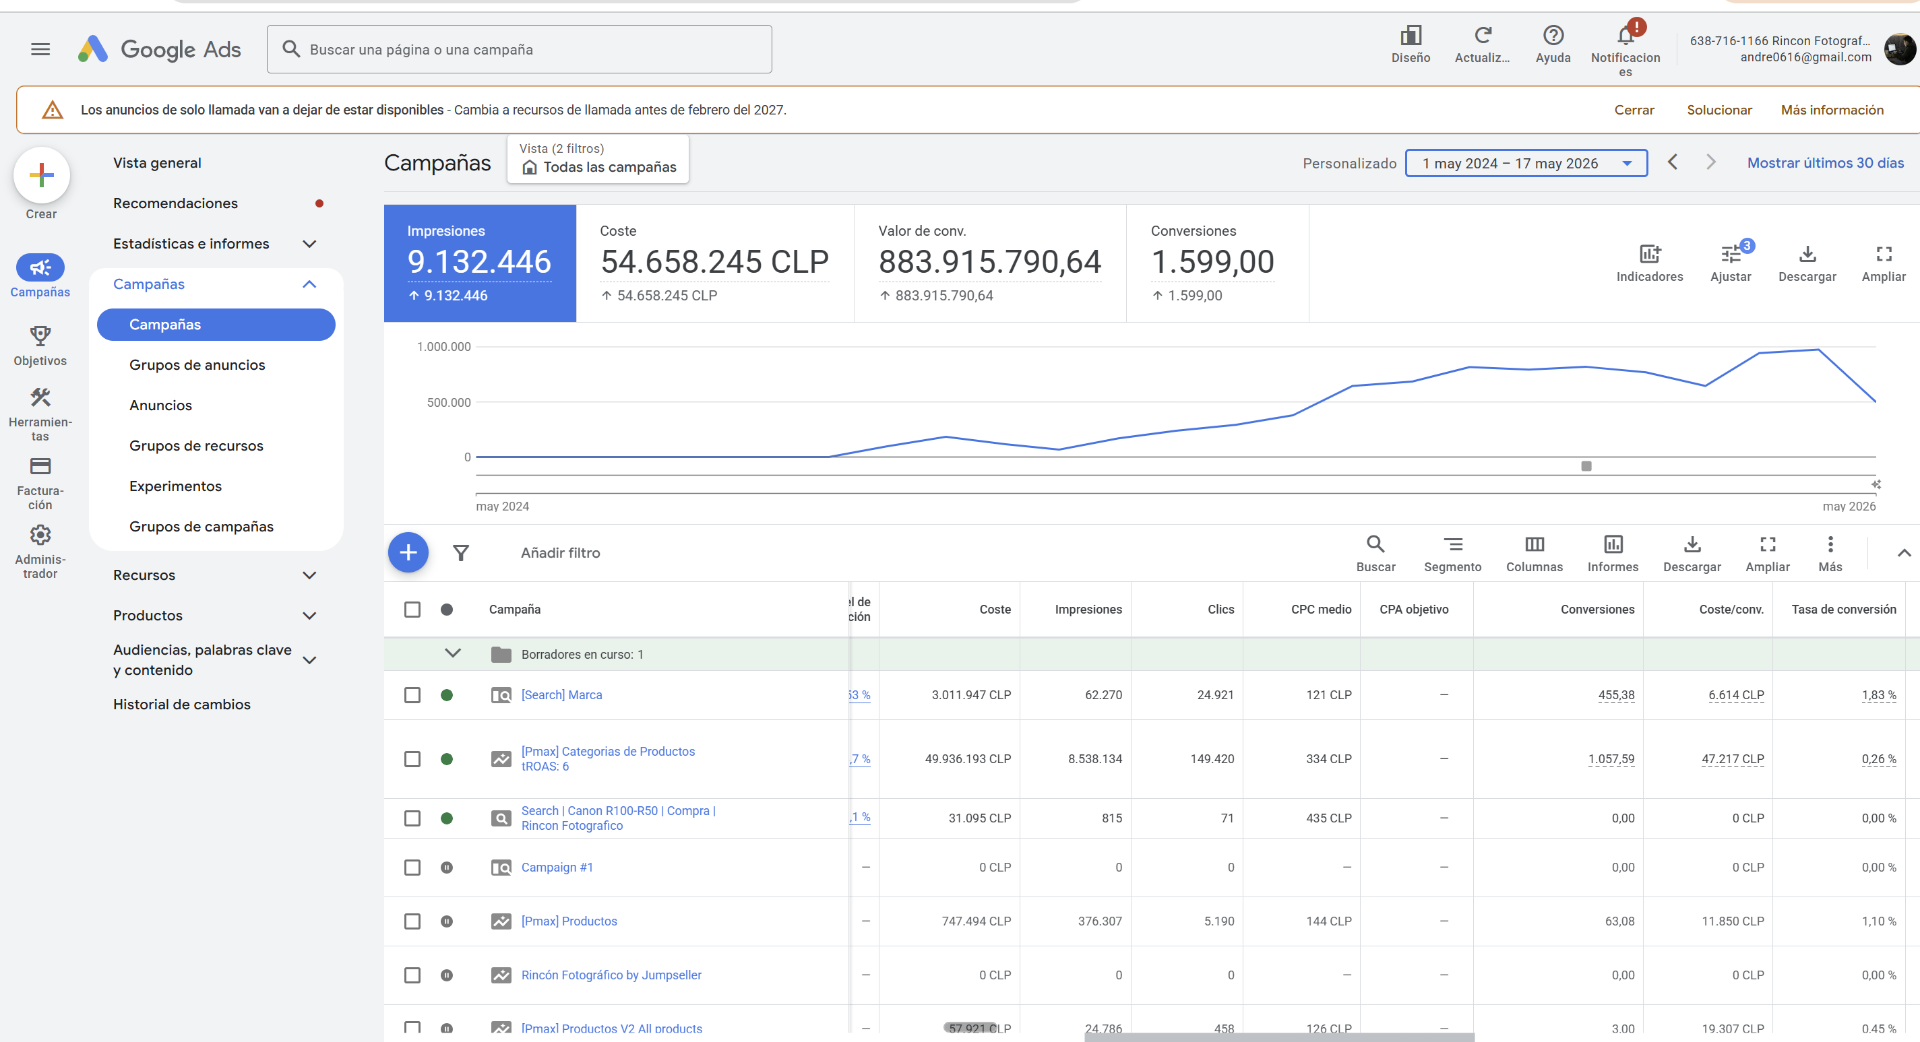The width and height of the screenshot is (1920, 1042).
Task: Open Vista general in sidebar
Action: pos(157,163)
